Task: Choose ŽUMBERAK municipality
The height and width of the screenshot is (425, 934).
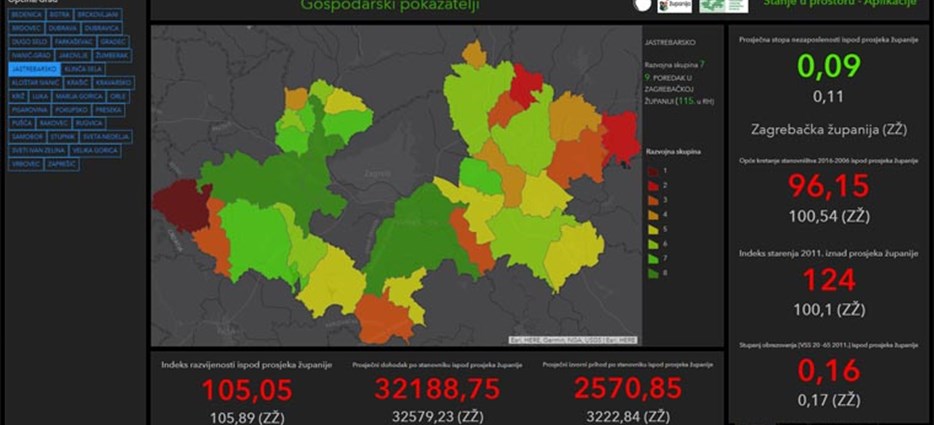Action: (112, 55)
